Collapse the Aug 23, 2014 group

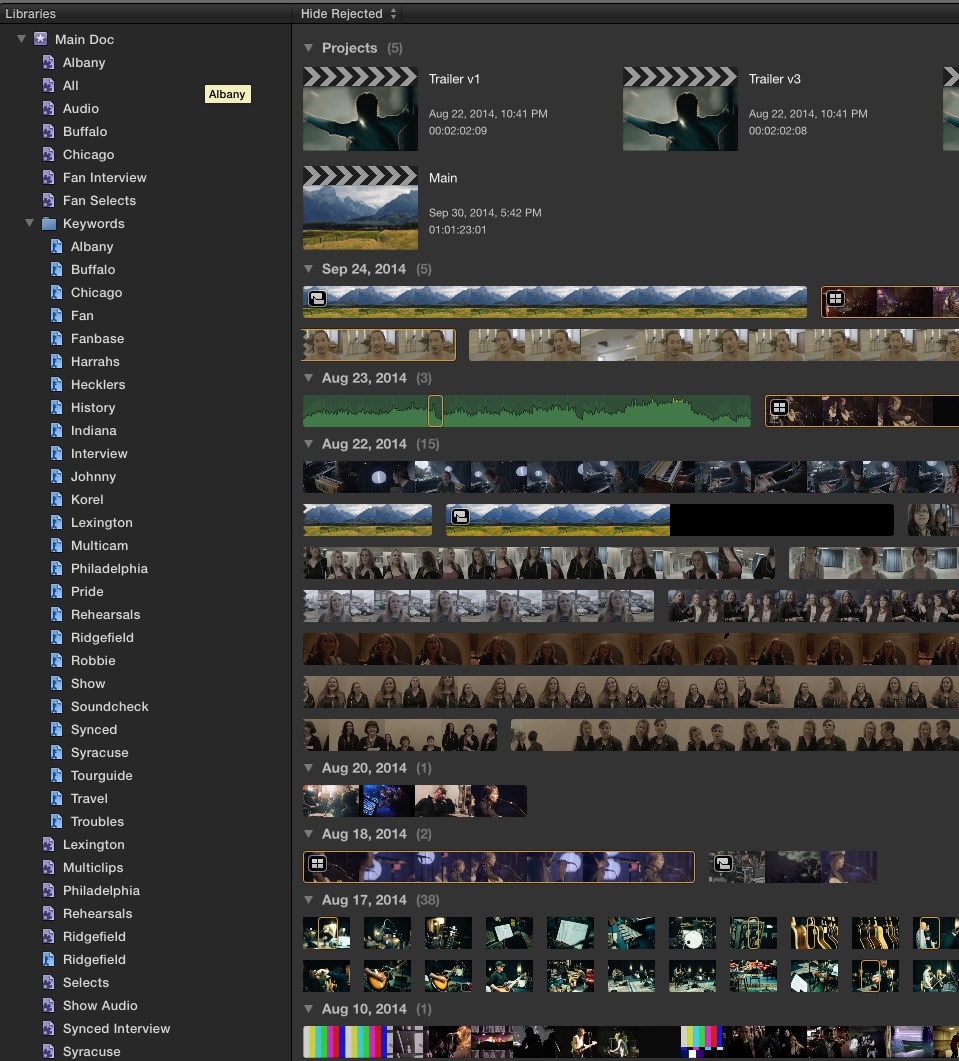click(x=309, y=378)
